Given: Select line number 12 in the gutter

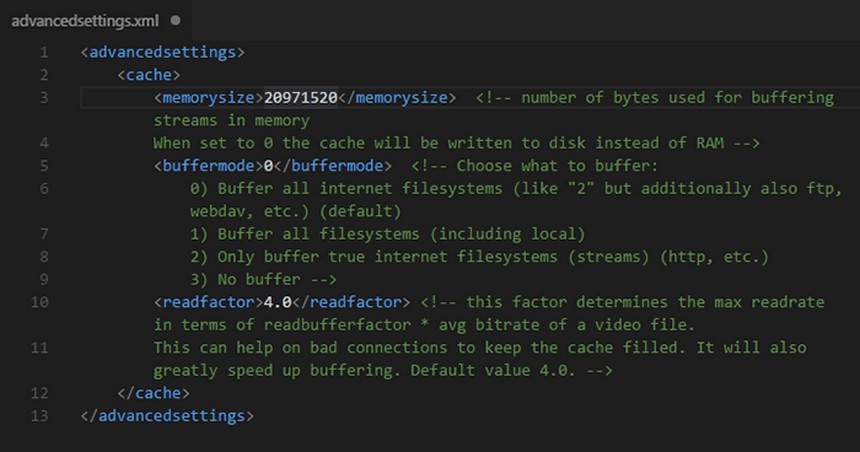Looking at the screenshot, I should (x=39, y=393).
